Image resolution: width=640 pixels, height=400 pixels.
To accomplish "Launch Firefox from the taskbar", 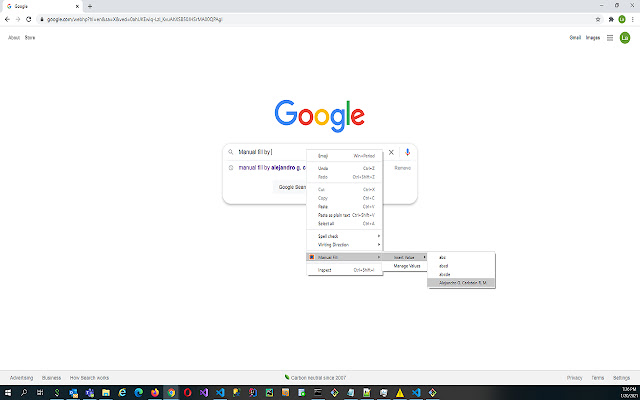I will [x=155, y=393].
